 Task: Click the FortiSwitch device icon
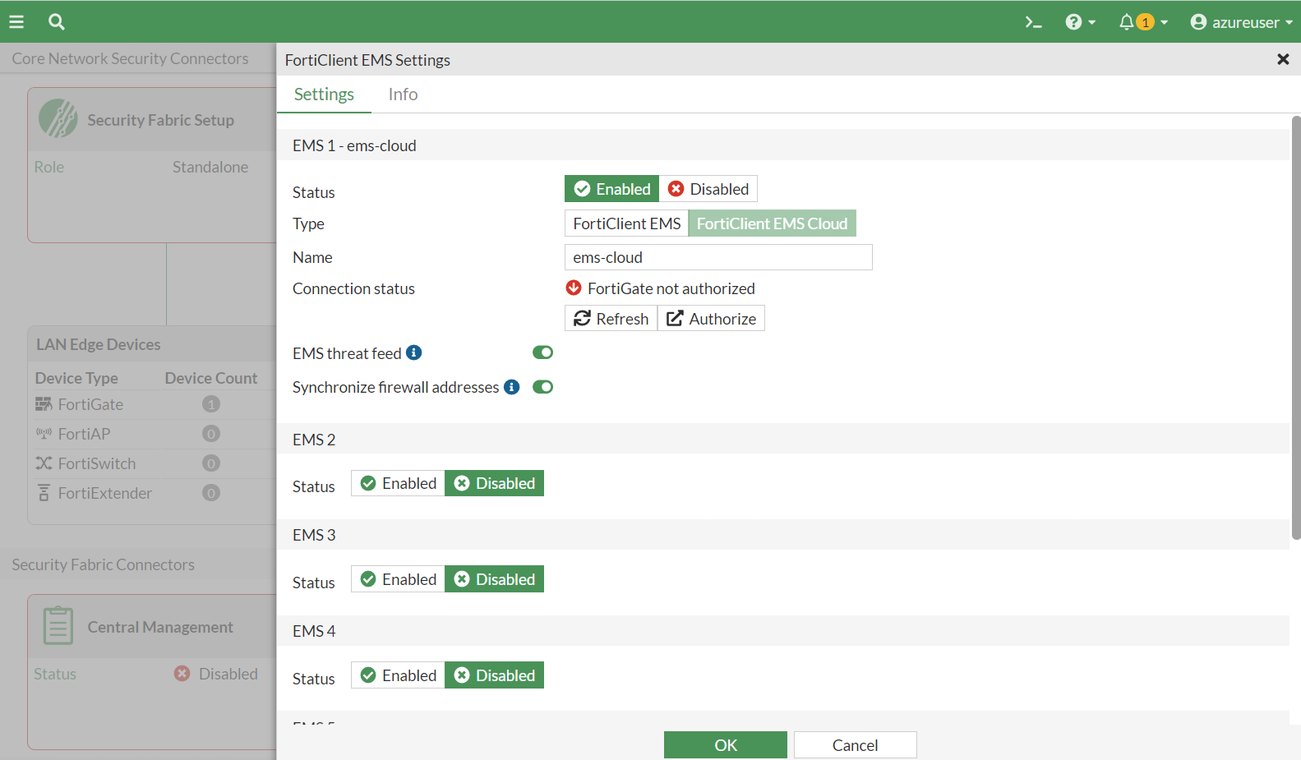(x=44, y=463)
